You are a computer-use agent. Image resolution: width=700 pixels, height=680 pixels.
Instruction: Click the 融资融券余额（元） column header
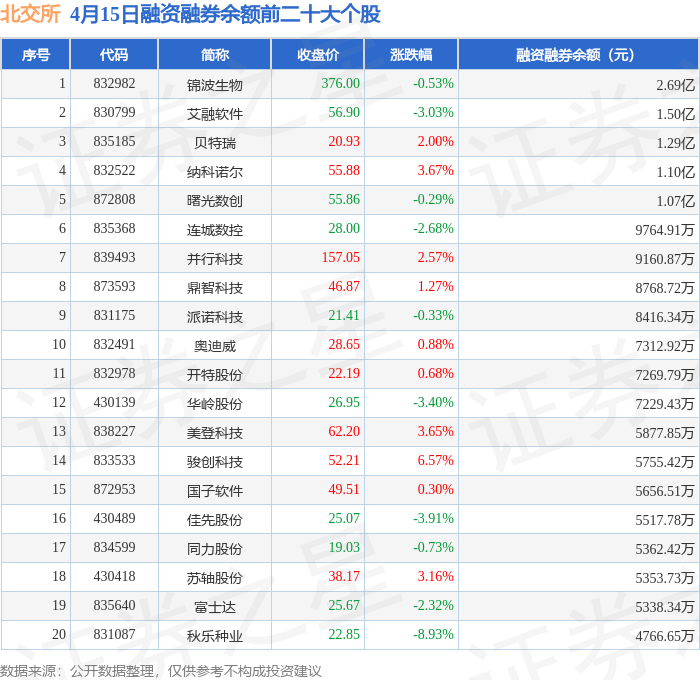578,54
